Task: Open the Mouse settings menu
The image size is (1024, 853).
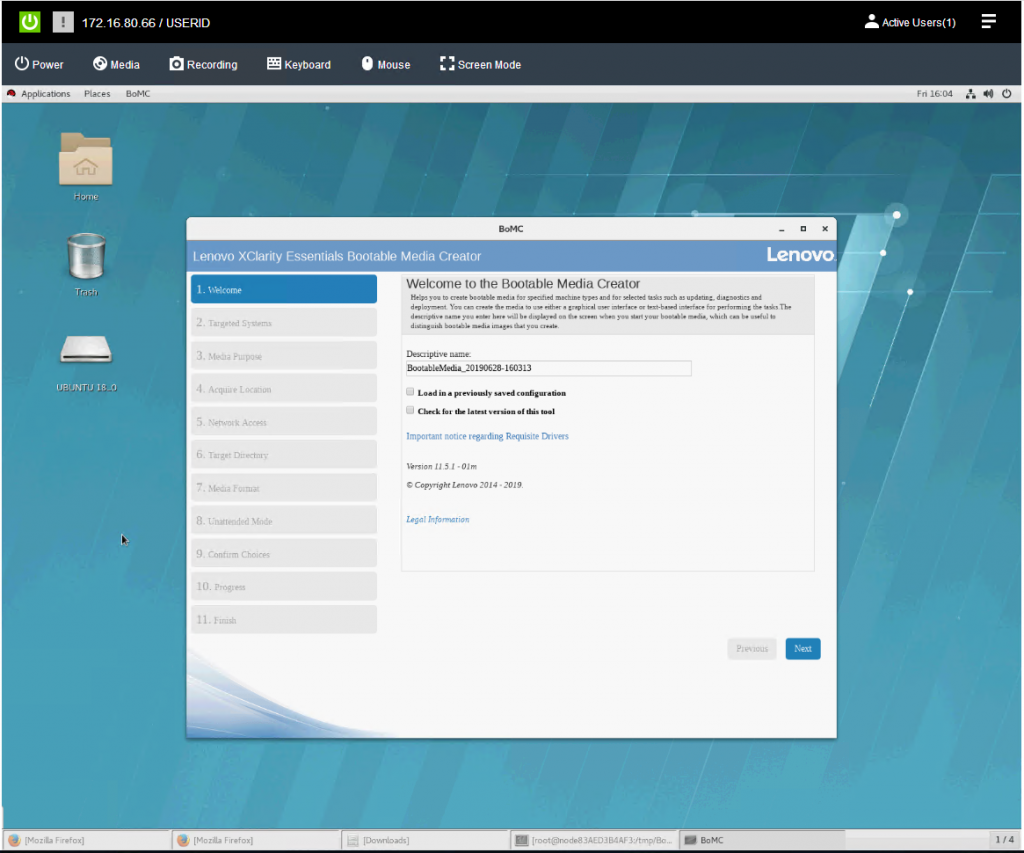Action: click(386, 64)
